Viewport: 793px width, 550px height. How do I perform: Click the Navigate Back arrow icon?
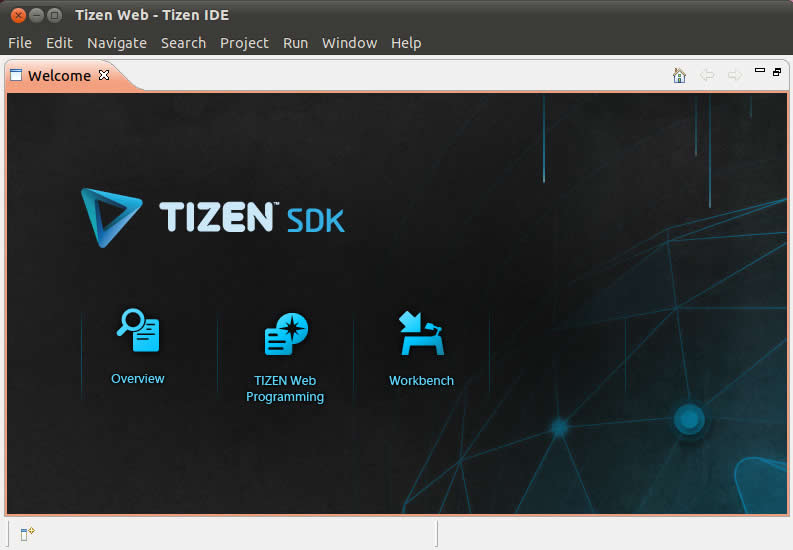[x=707, y=75]
